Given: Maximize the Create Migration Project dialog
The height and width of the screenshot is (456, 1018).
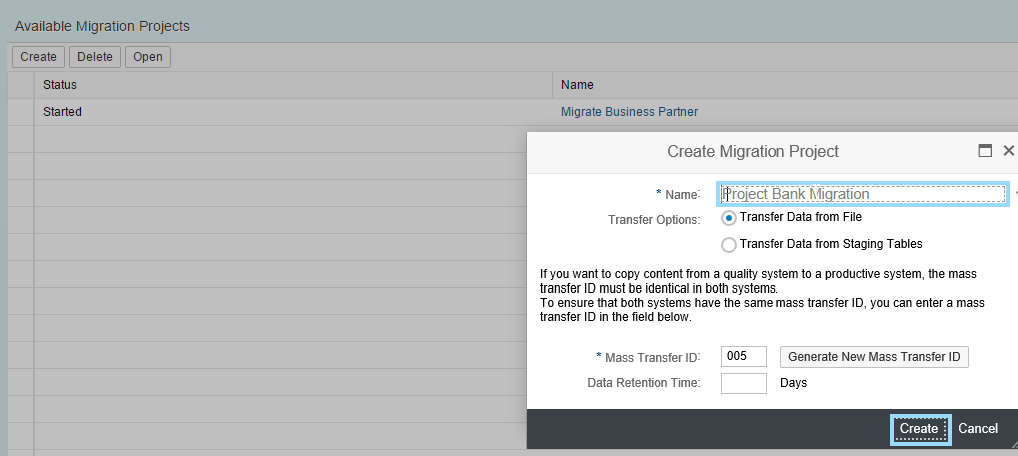Looking at the screenshot, I should [x=985, y=151].
